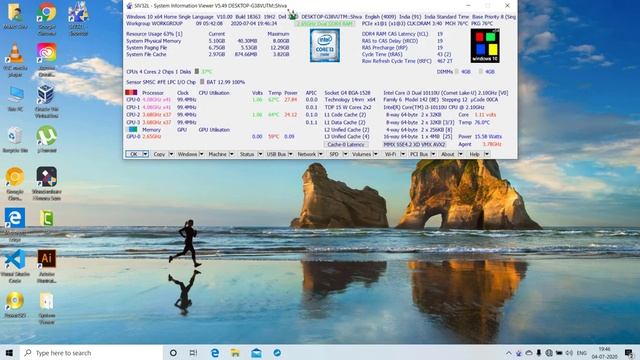Click the CPU-0 row label
Viewport: 640px width, 360px height.
click(133, 99)
